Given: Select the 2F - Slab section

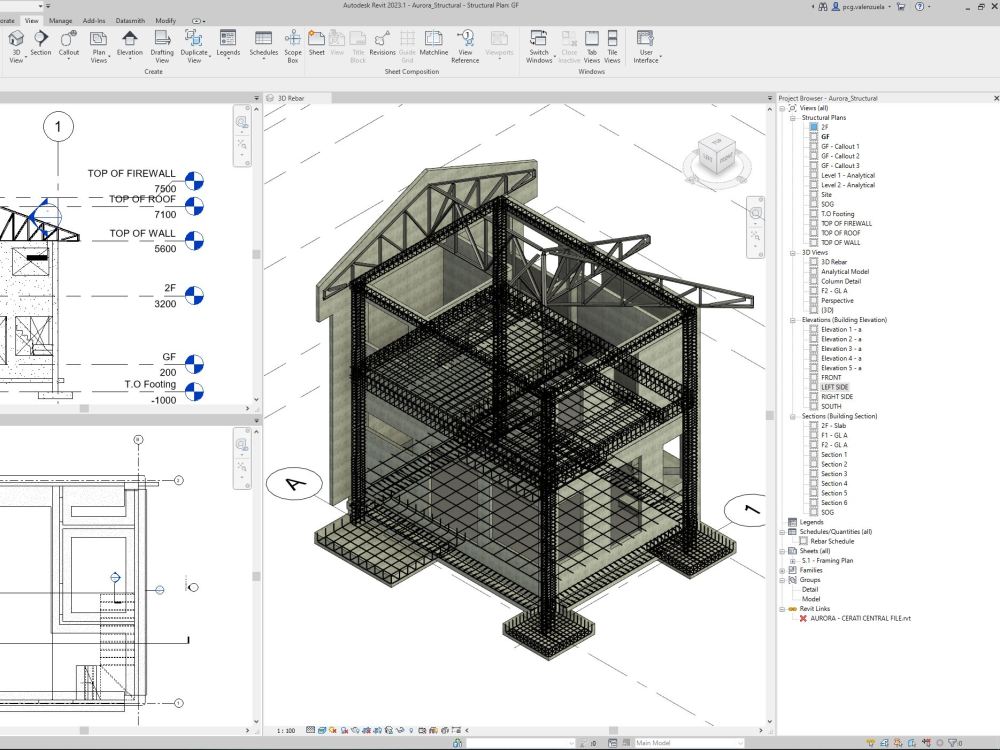Looking at the screenshot, I should pyautogui.click(x=833, y=425).
